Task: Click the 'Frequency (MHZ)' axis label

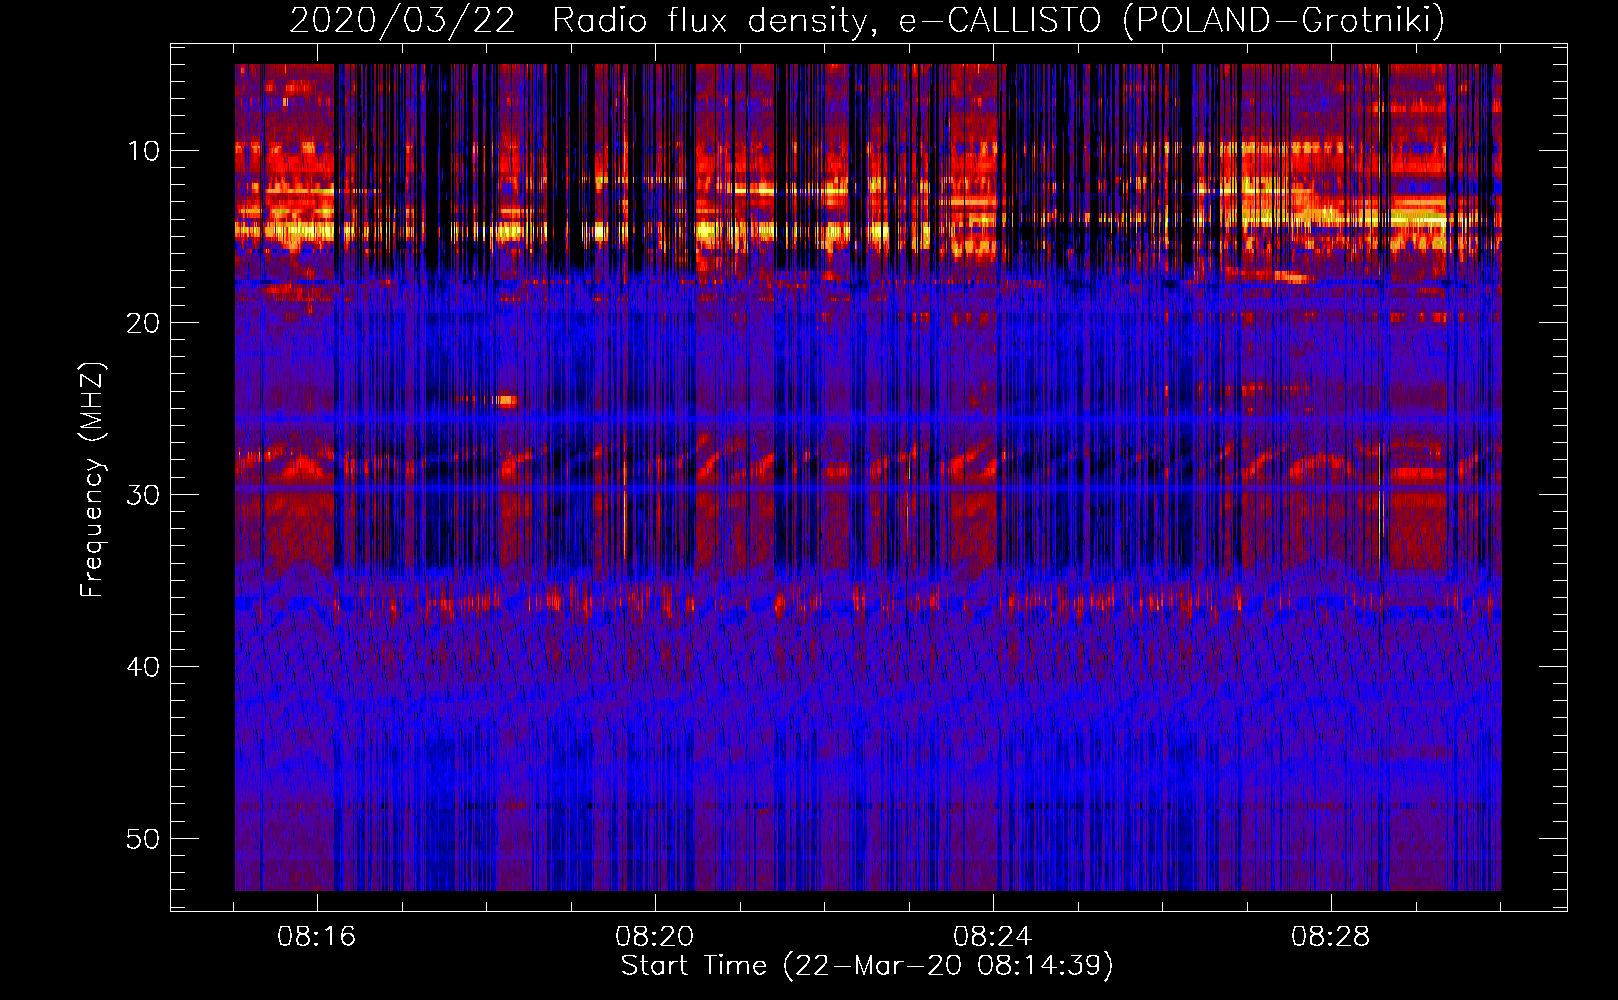Action: 92,480
